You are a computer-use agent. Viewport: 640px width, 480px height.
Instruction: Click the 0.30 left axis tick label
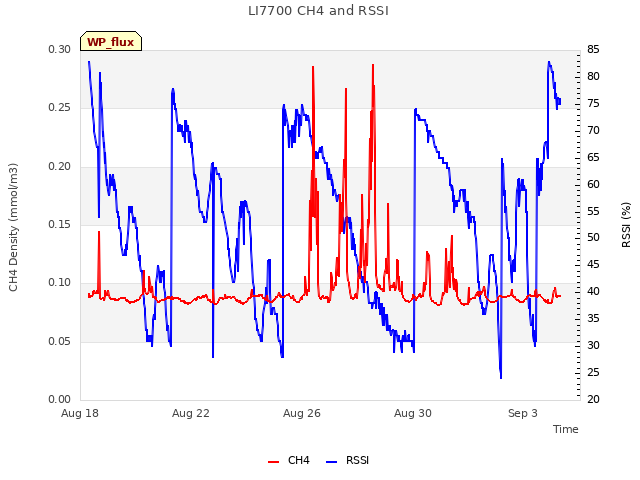[60, 49]
